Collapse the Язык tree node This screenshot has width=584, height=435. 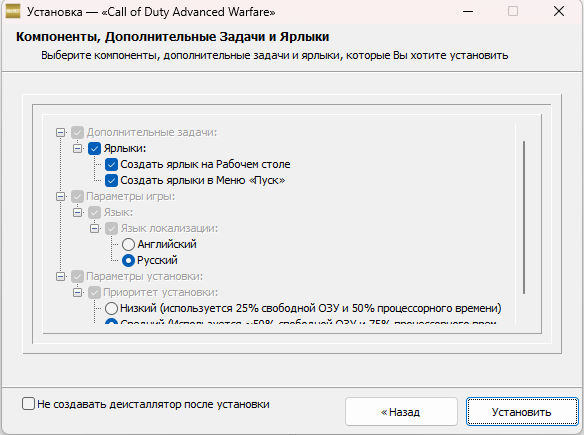(x=77, y=213)
